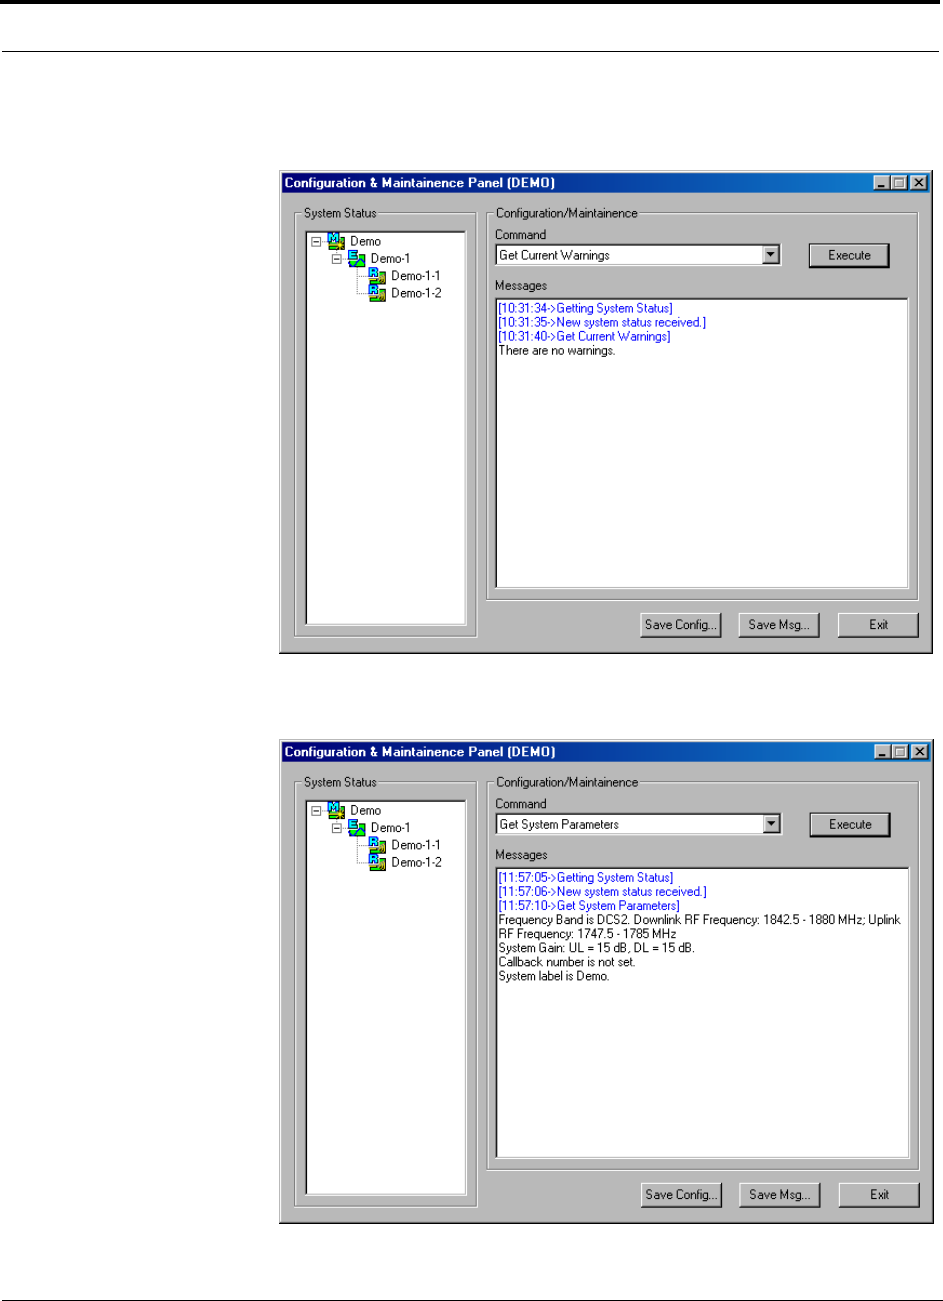Click Demo-1 node icon in upper window tree
The height and width of the screenshot is (1301, 943).
356,258
